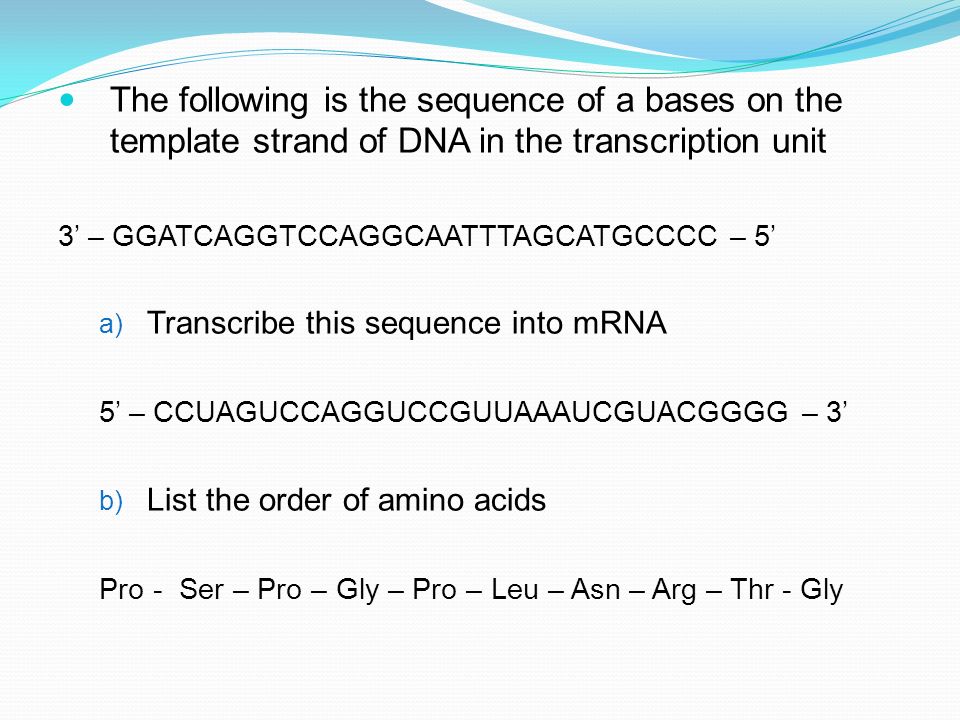This screenshot has width=960, height=720.
Task: Click the 3' label ending mRNA strand
Action: click(836, 412)
